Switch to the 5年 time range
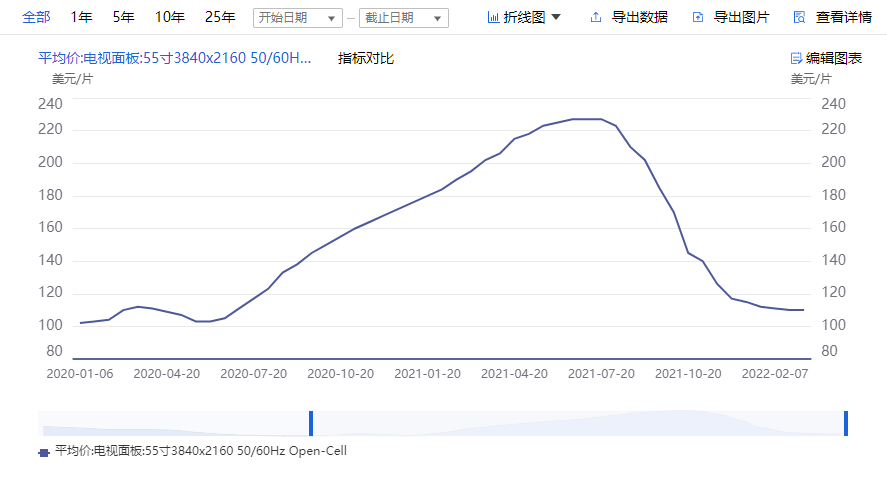This screenshot has height=477, width=887. tap(124, 17)
